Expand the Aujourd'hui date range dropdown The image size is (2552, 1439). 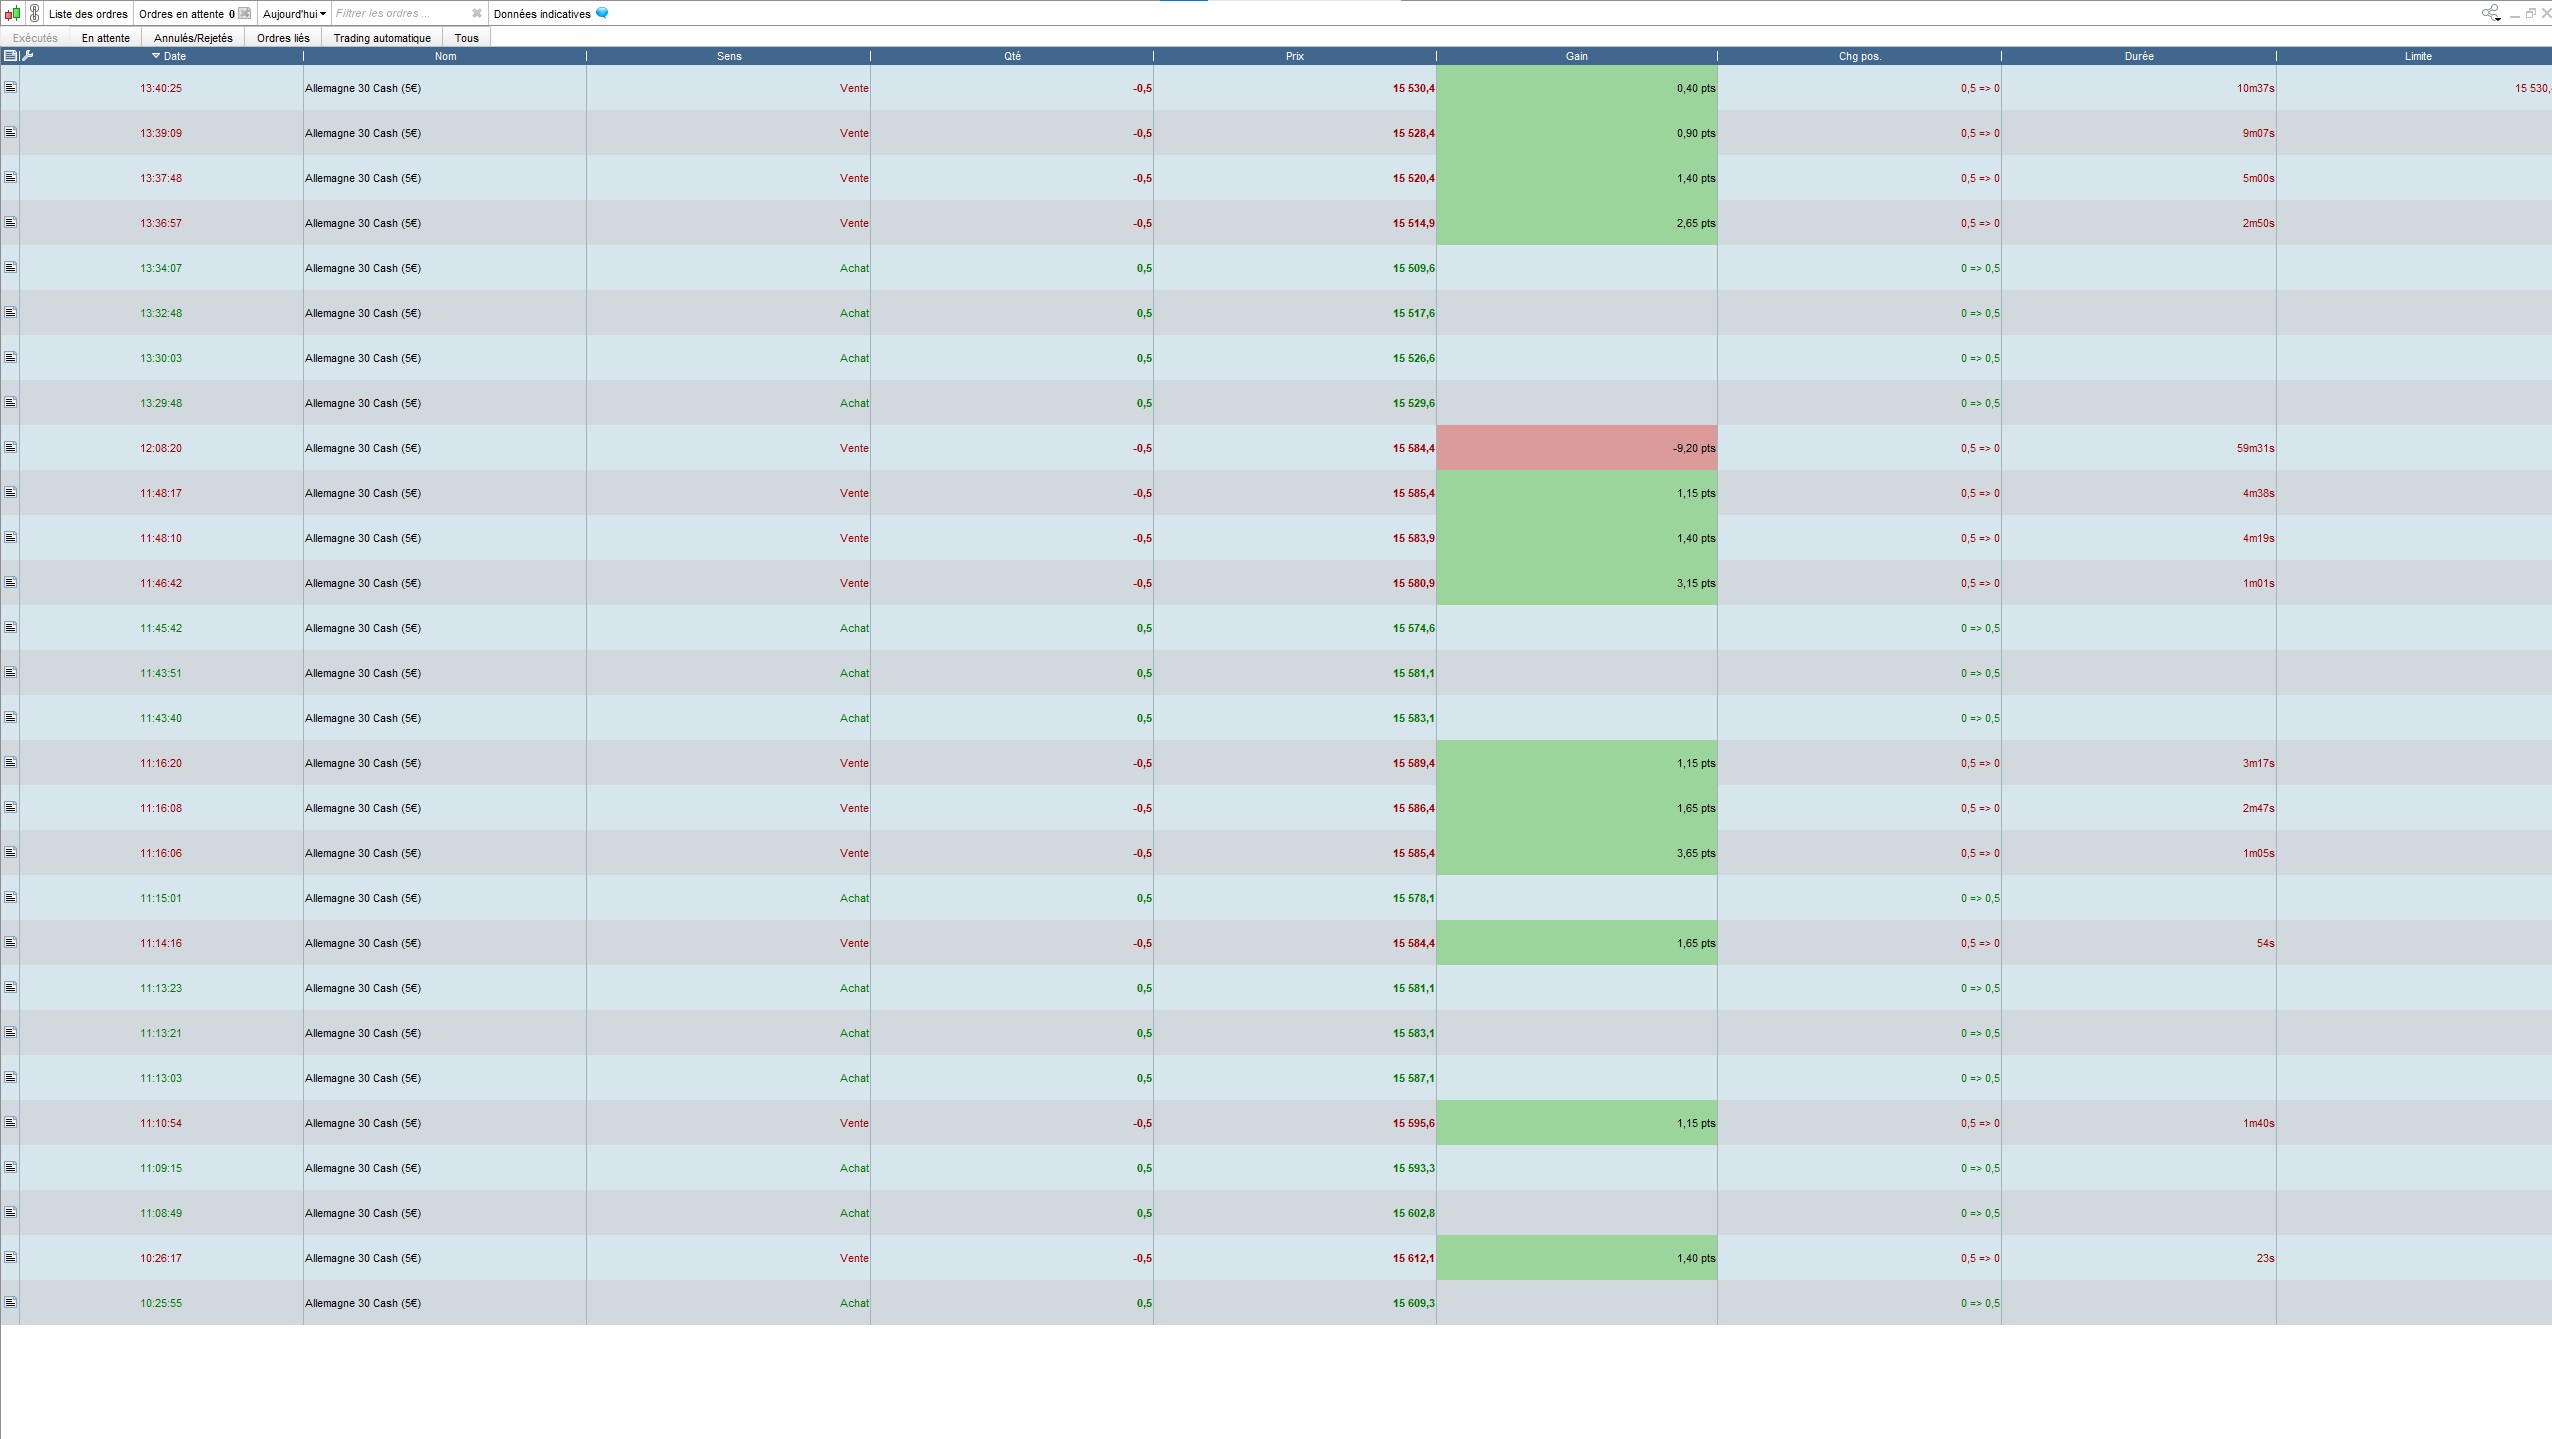294,14
